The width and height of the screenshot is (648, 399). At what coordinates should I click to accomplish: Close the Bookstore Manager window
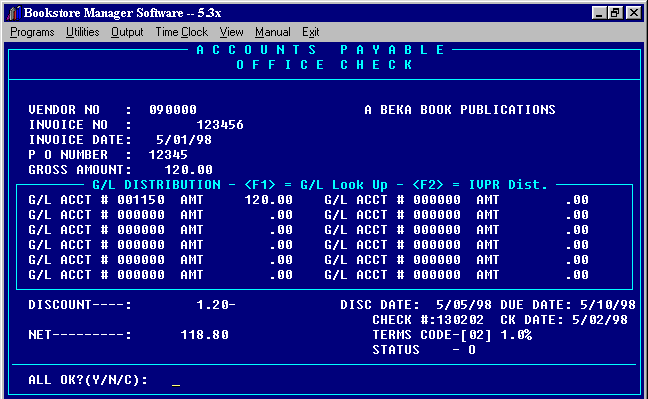(x=634, y=13)
